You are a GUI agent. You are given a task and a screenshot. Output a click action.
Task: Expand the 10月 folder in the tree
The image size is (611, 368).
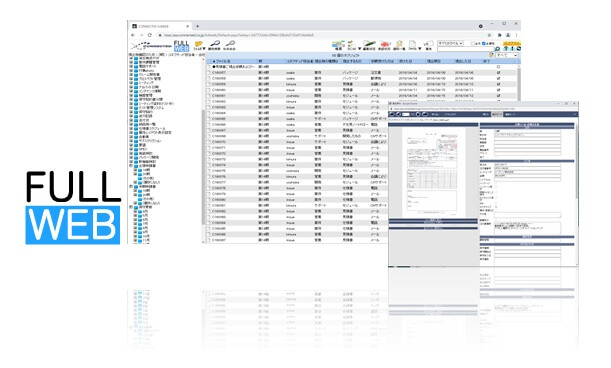click(135, 236)
